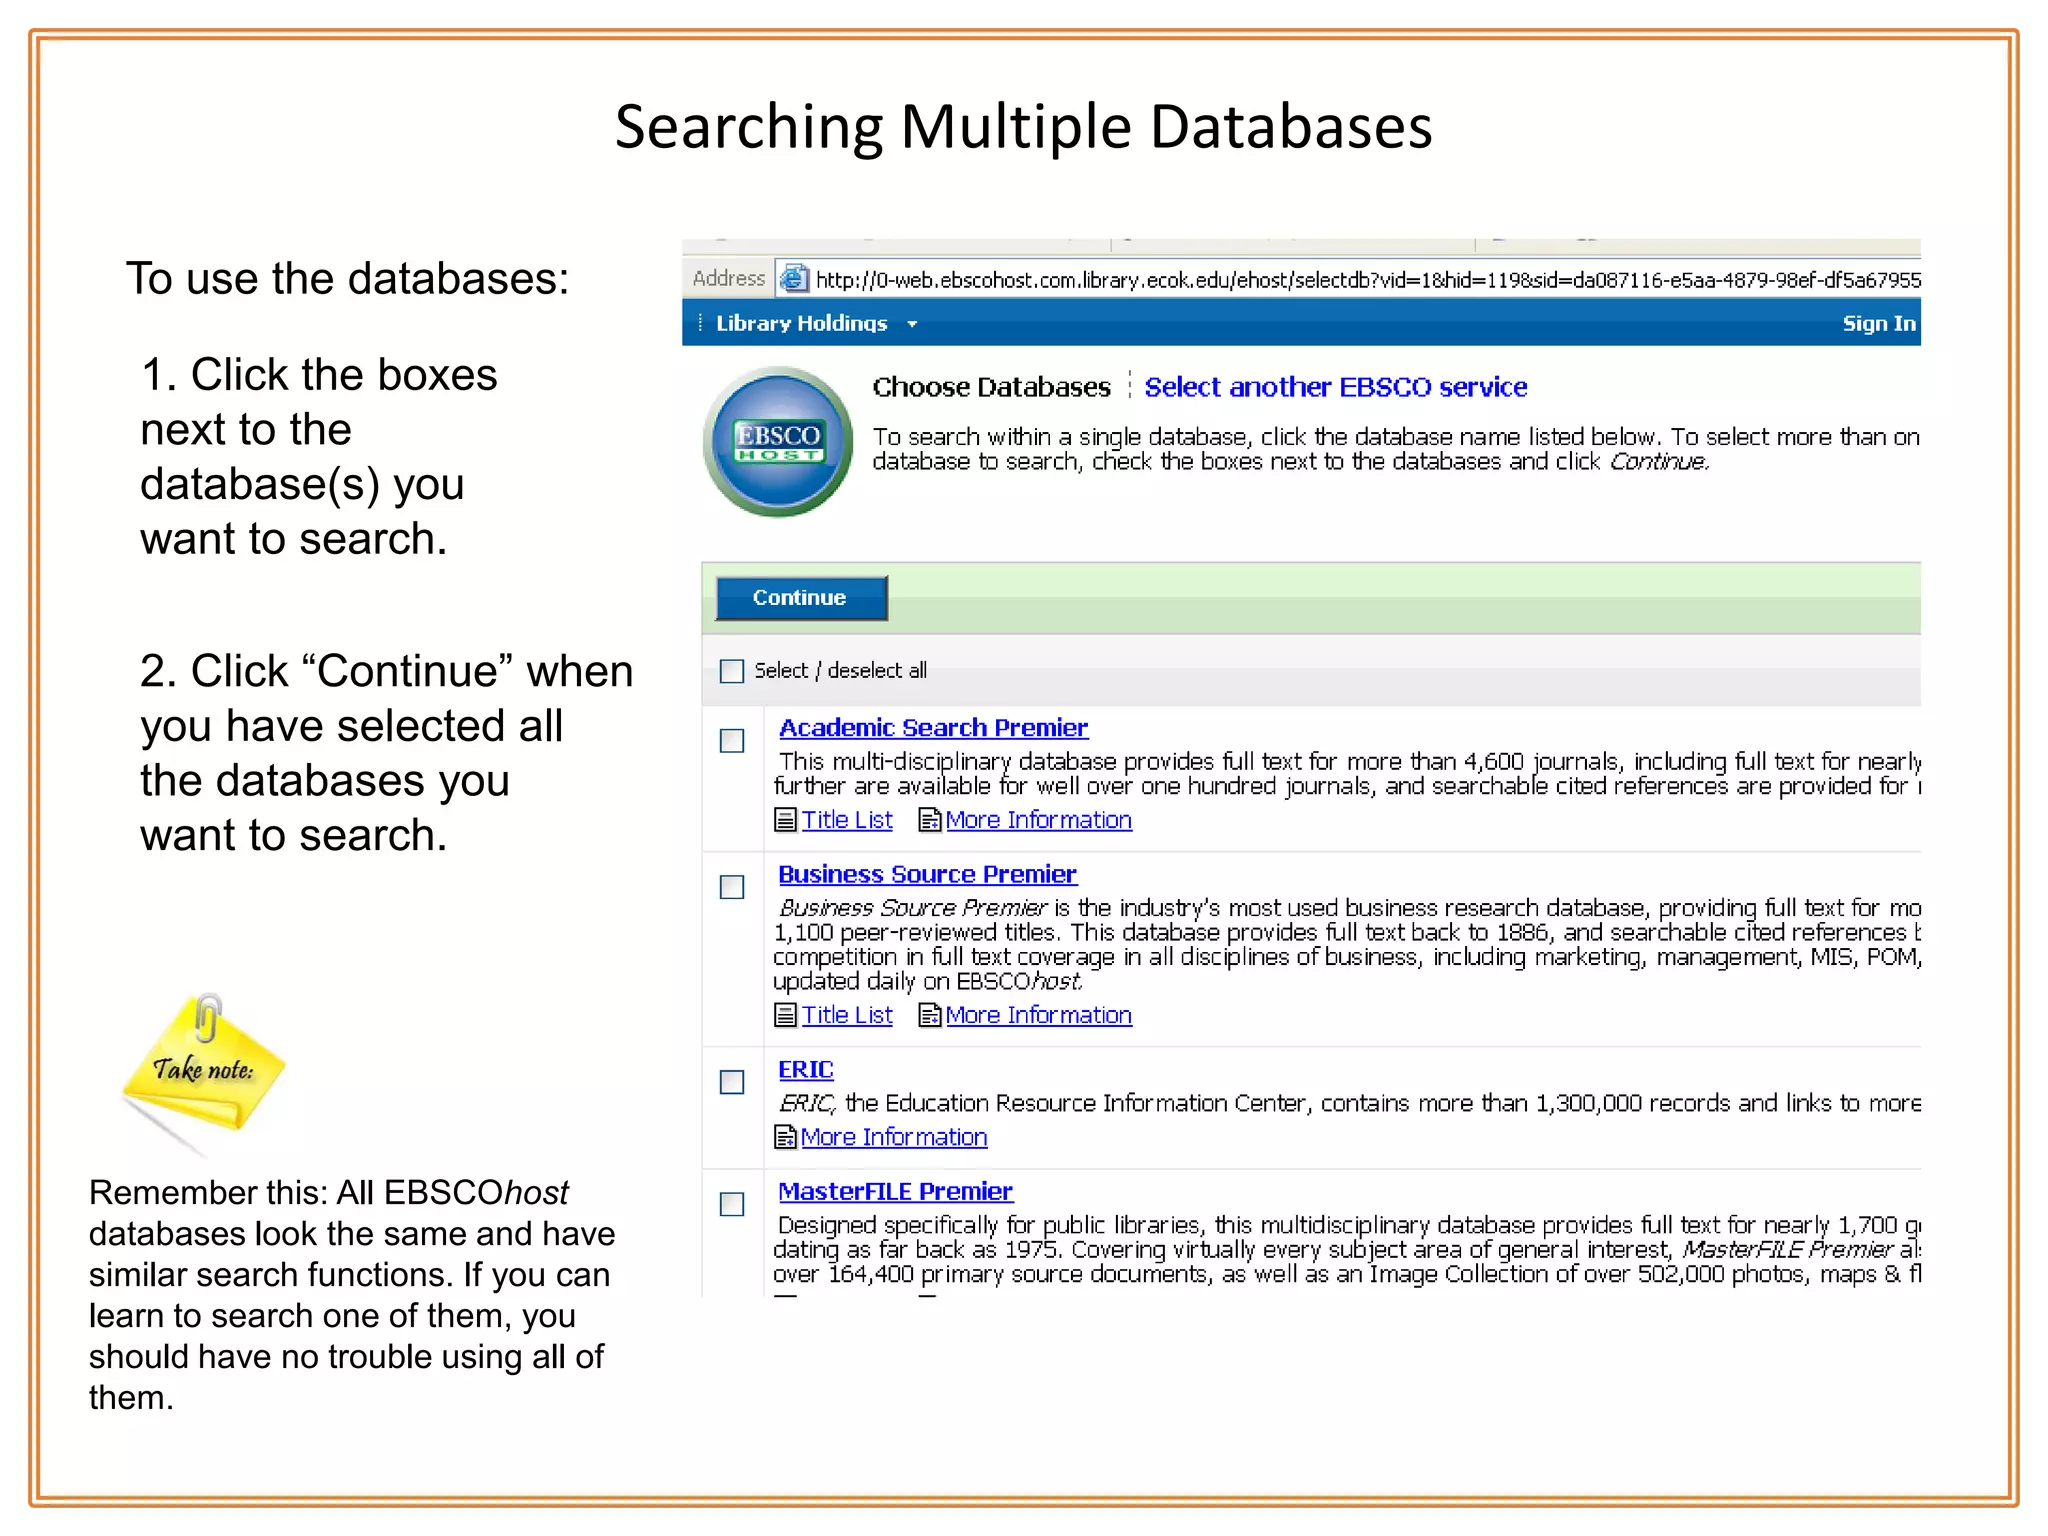
Task: Open the ERIC database link
Action: (805, 1069)
